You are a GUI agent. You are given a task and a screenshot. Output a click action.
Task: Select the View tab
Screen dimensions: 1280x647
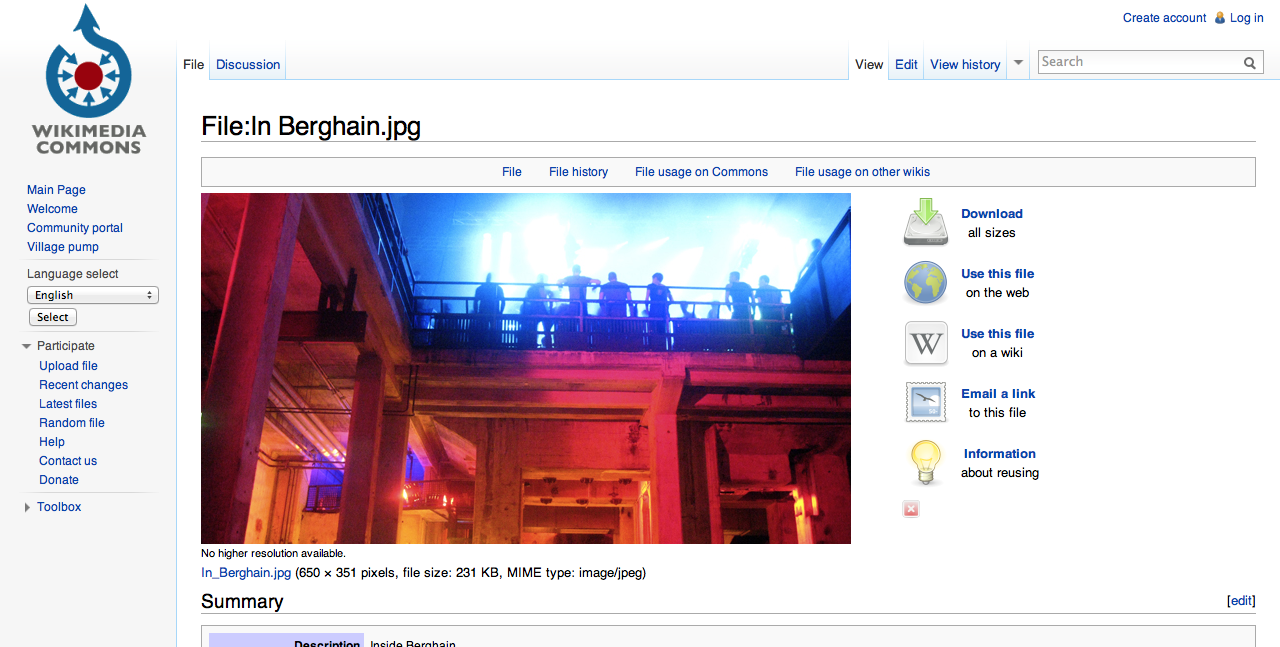tap(869, 64)
